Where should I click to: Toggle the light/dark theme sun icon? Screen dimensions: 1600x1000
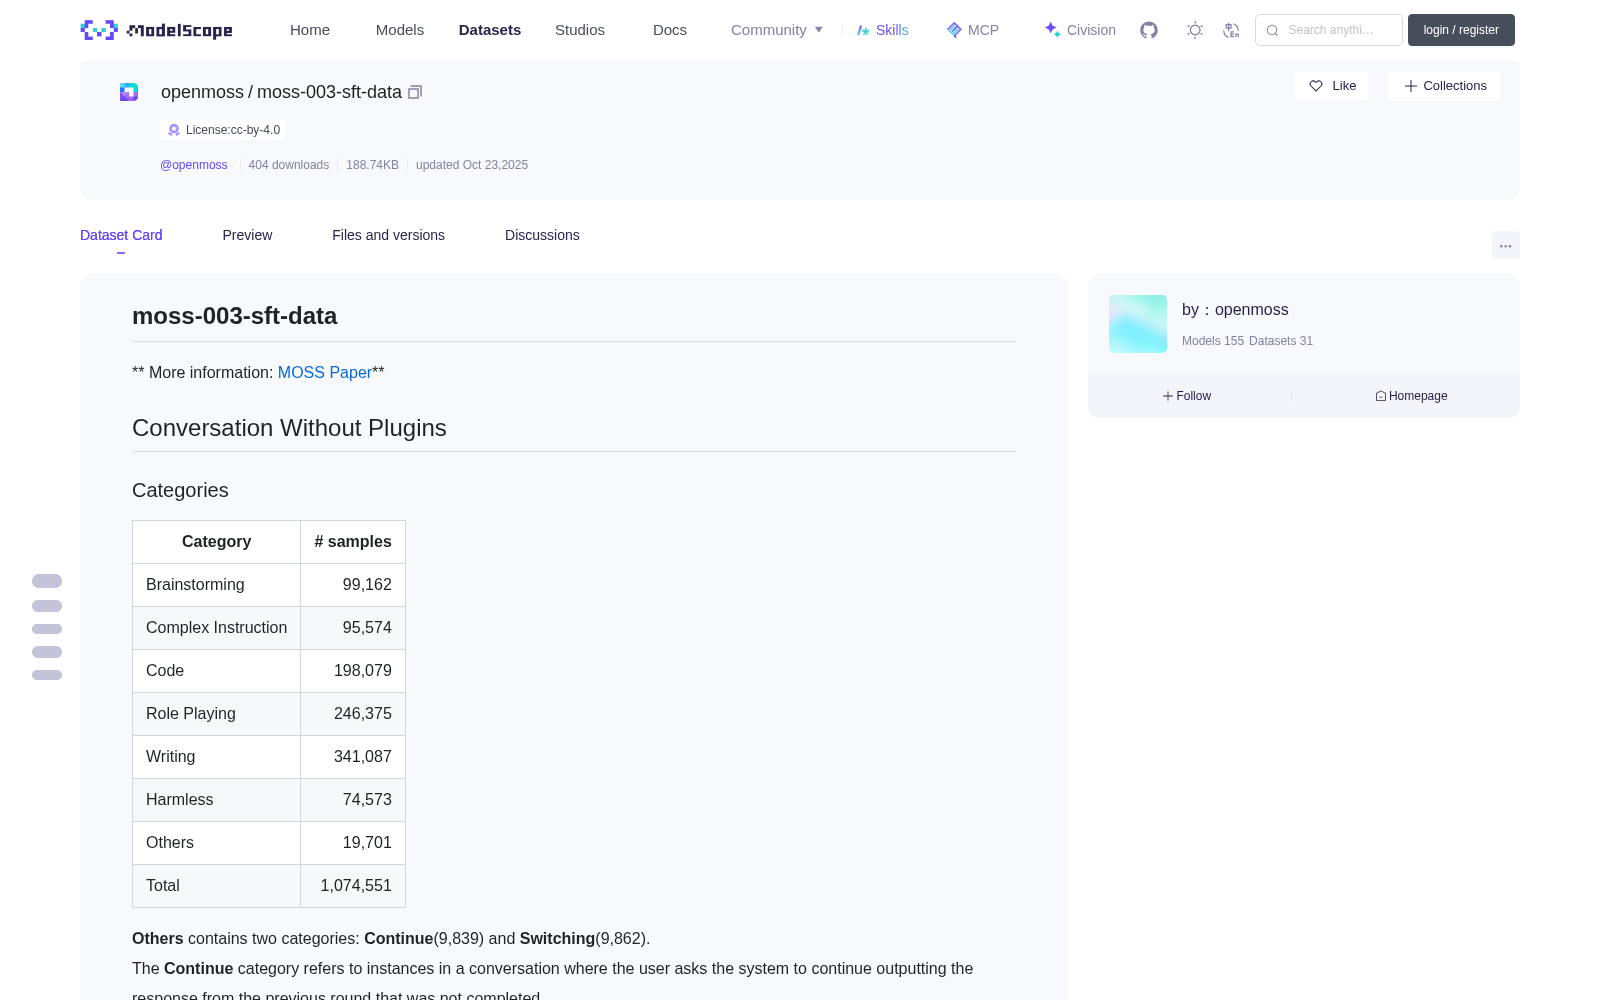[1195, 30]
